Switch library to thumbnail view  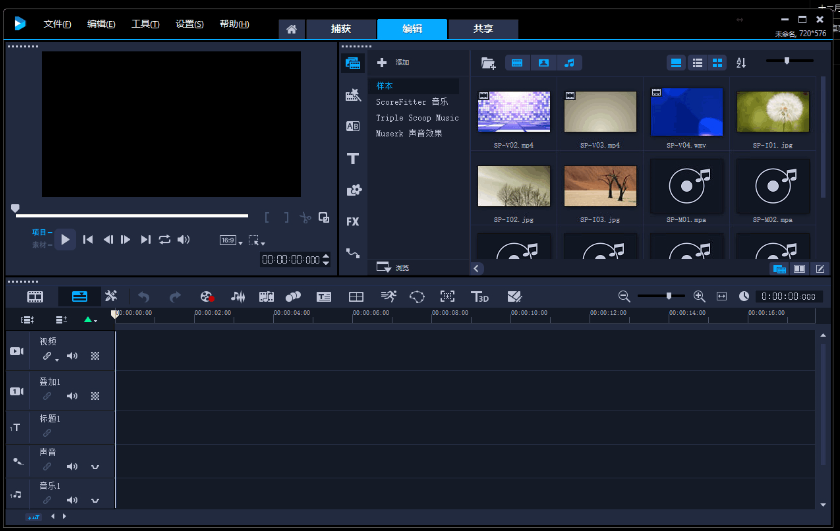[x=717, y=63]
